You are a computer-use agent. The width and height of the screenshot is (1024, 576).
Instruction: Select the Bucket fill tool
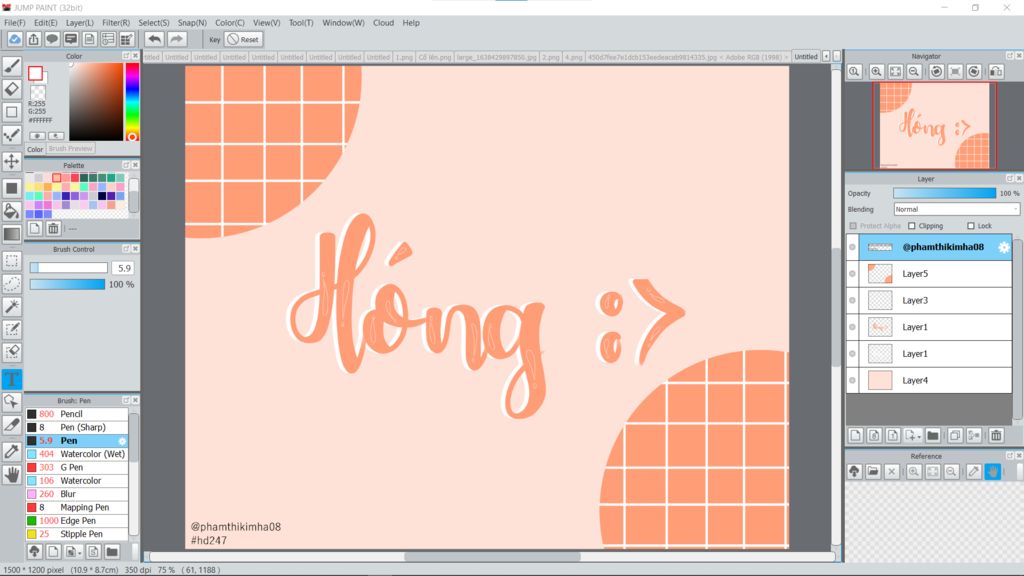click(12, 211)
